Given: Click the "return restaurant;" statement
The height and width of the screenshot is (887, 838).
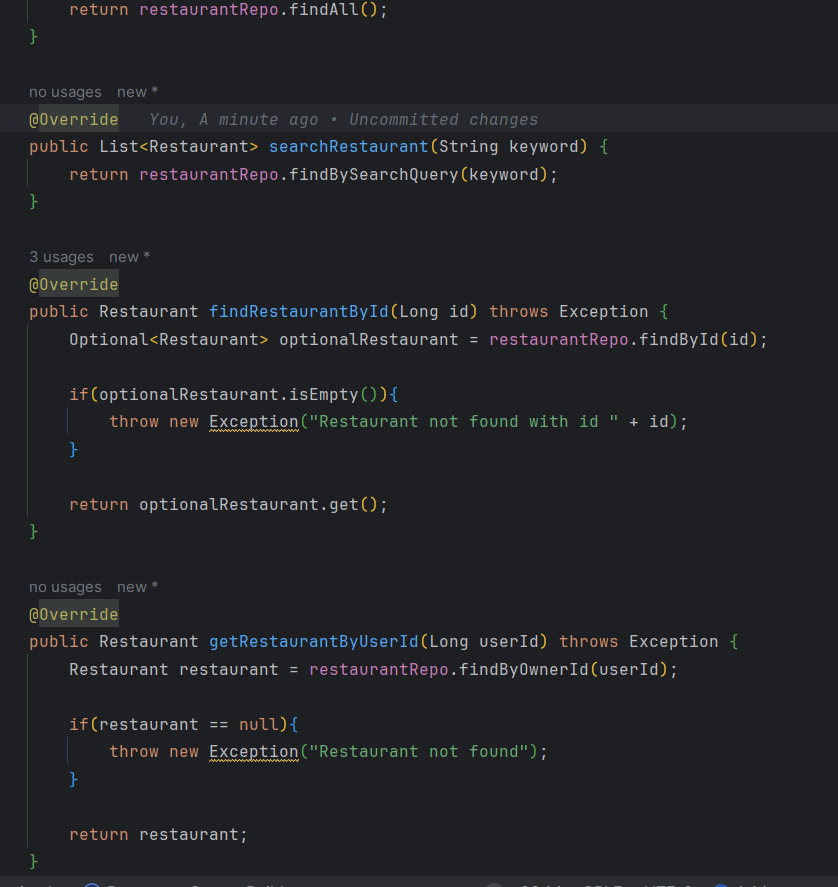Looking at the screenshot, I should 158,835.
